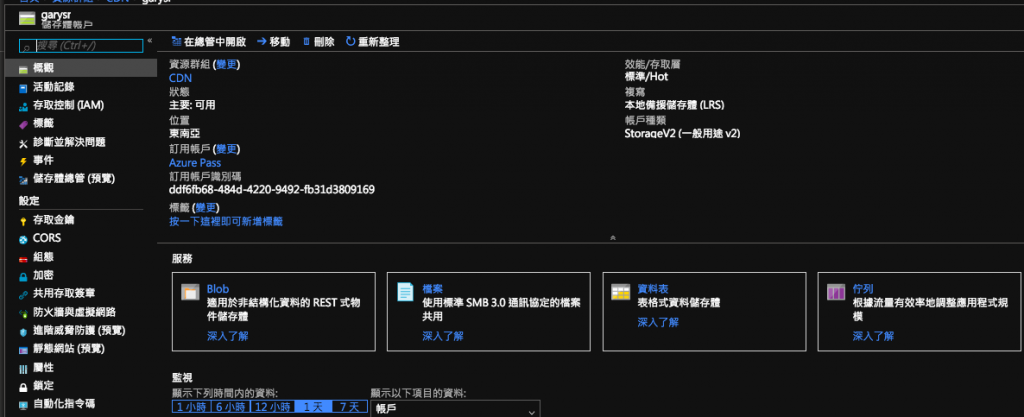Open the 檔案 service title link
The width and height of the screenshot is (1024, 417).
click(x=432, y=288)
